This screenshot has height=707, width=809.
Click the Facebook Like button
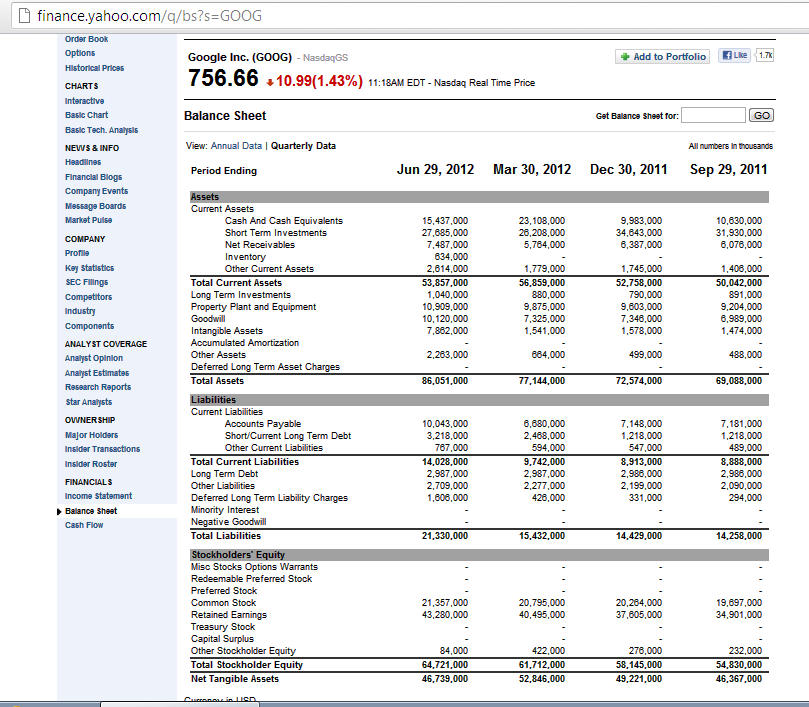[733, 56]
